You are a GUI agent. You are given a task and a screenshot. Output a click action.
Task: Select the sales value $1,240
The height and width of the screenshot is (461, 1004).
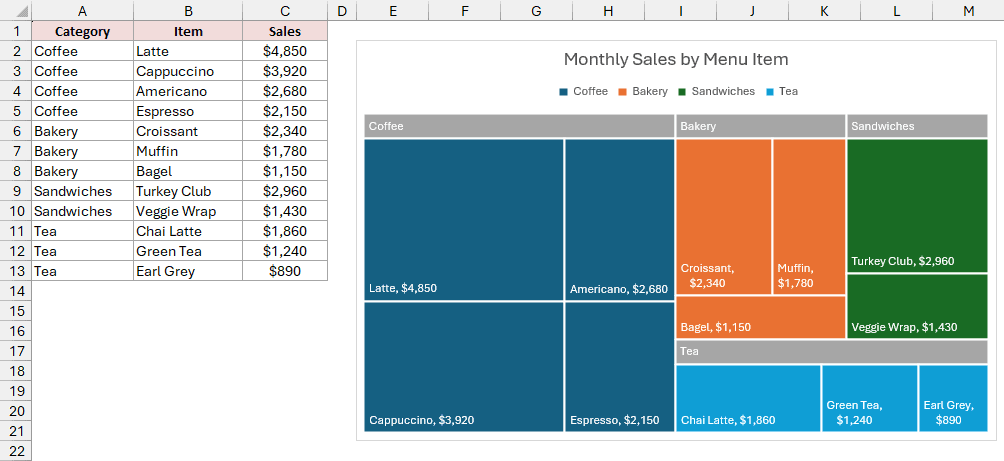(285, 251)
